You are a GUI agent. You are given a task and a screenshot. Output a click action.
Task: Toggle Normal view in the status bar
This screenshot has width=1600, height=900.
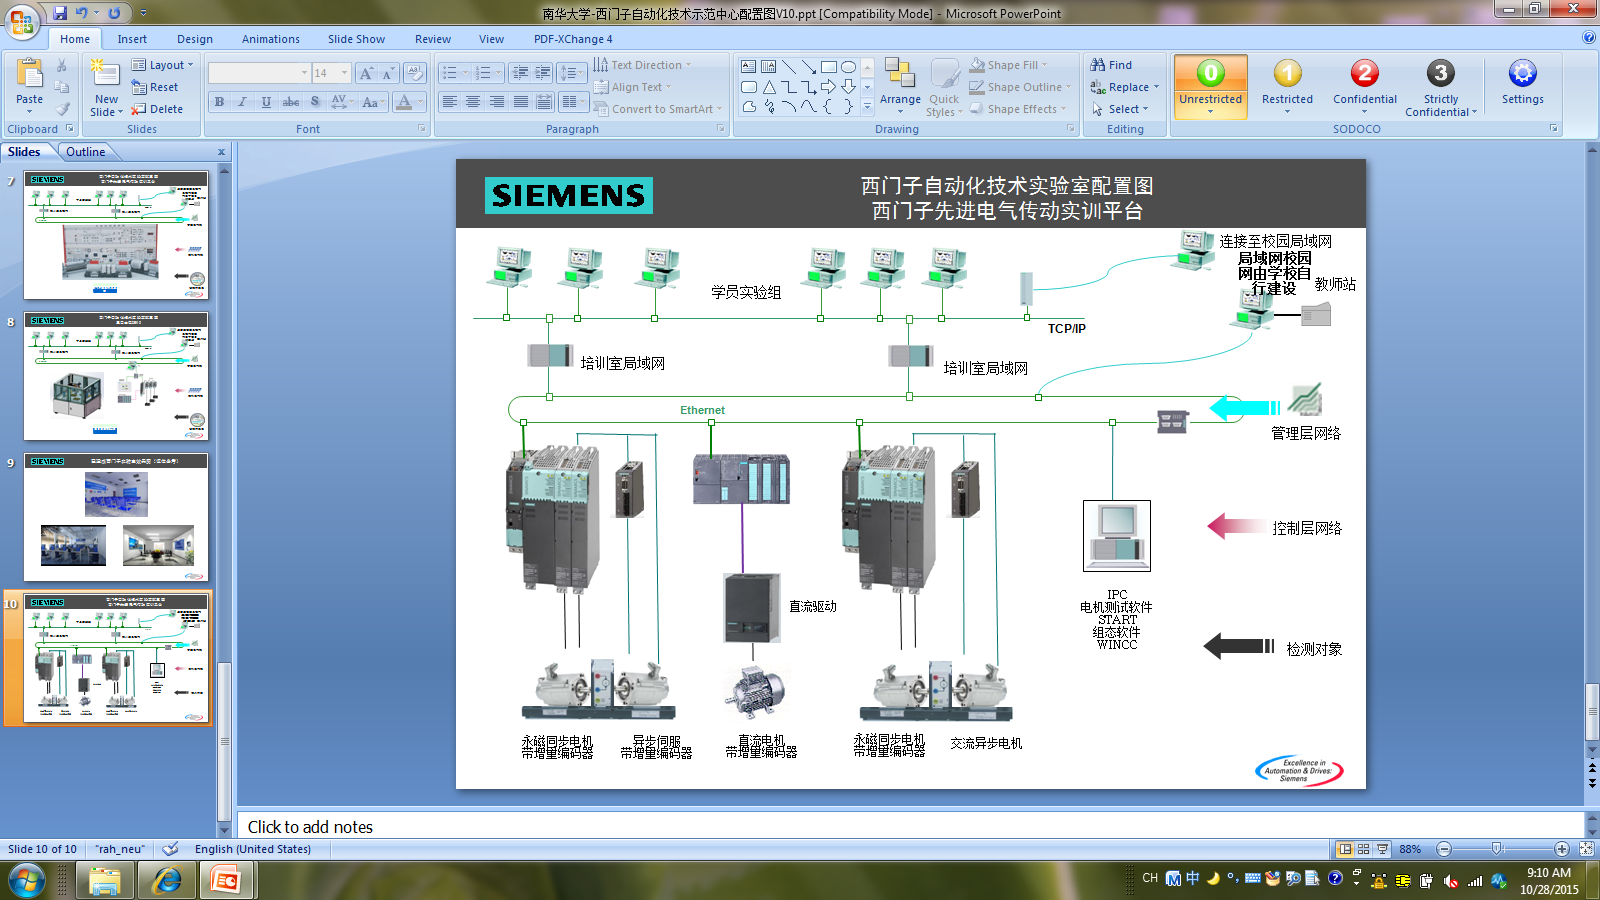click(x=1345, y=849)
